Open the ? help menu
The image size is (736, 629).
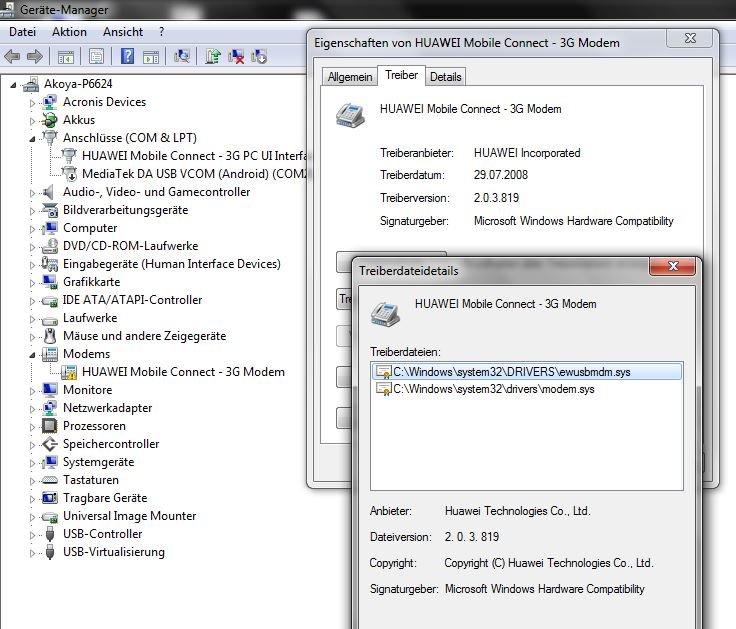point(161,32)
